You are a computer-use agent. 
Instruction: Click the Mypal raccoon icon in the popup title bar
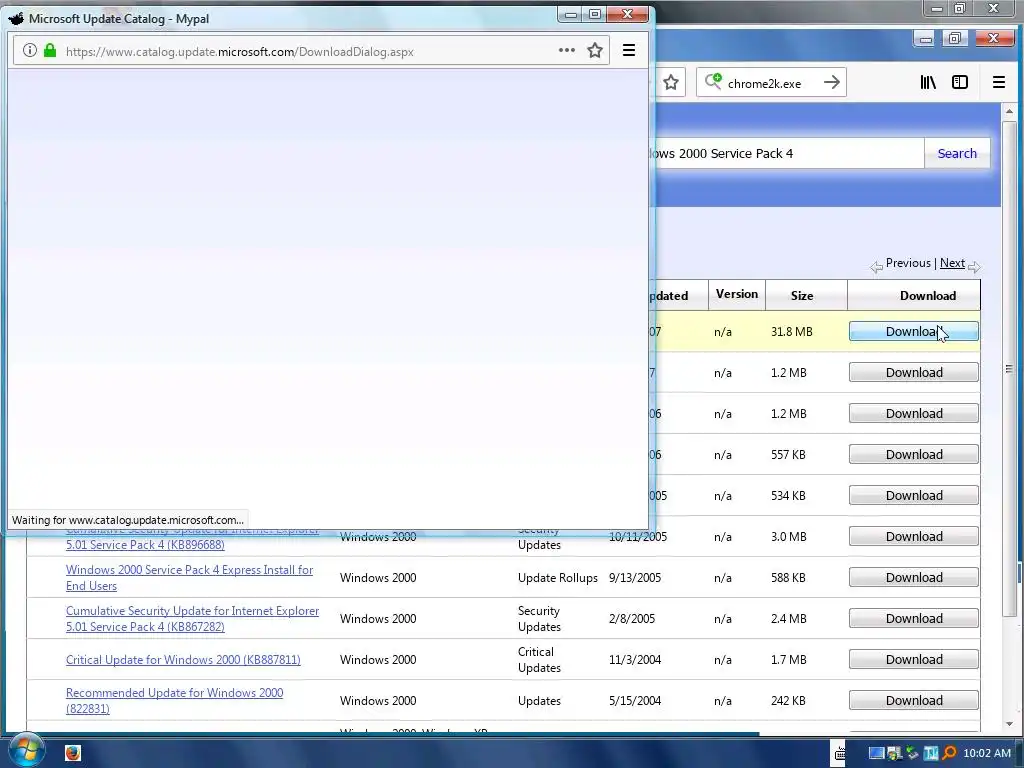tap(16, 18)
